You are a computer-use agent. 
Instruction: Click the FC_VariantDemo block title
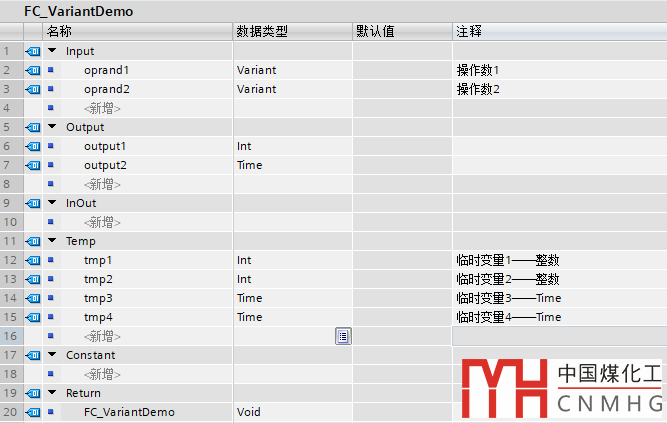(x=79, y=11)
